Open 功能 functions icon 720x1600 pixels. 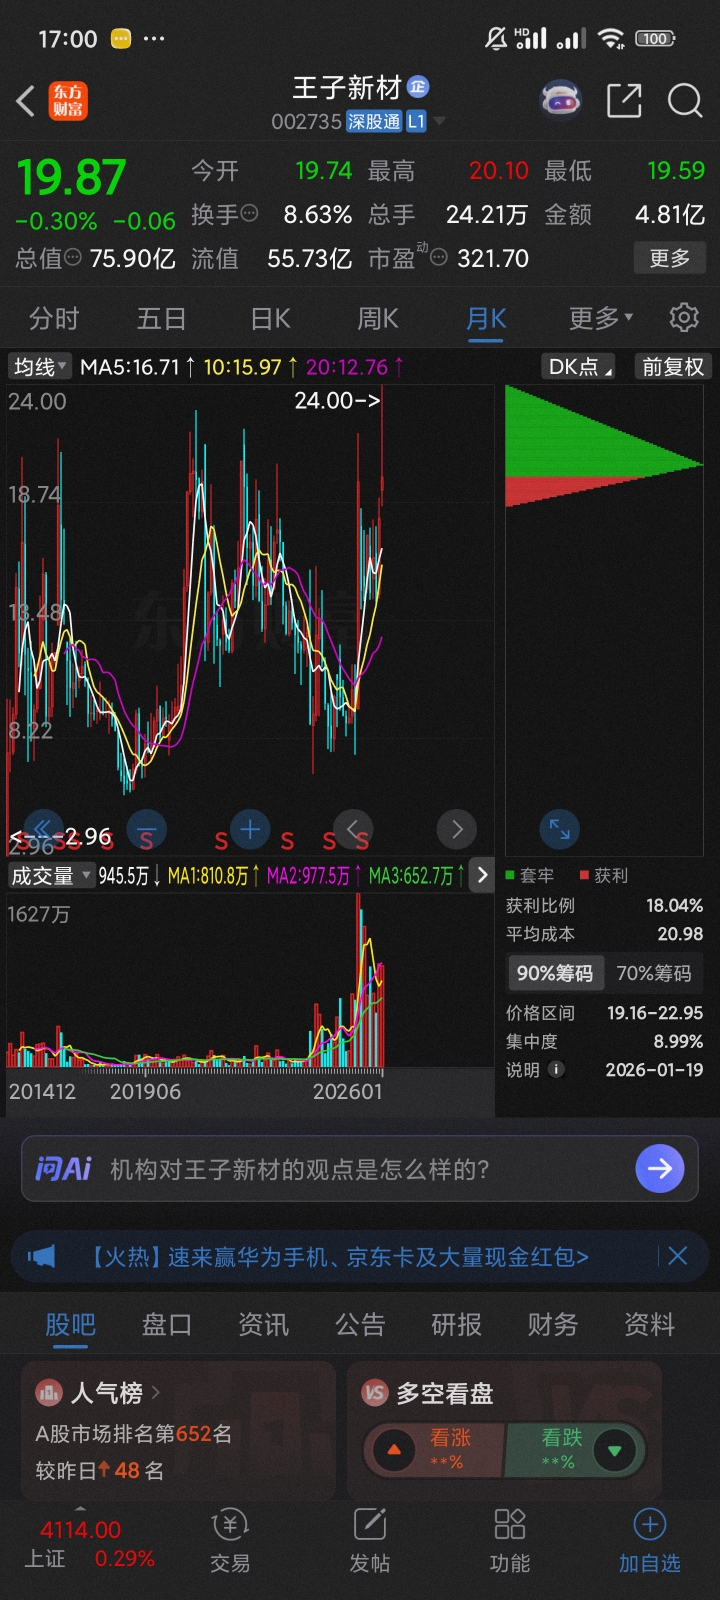(x=510, y=1541)
